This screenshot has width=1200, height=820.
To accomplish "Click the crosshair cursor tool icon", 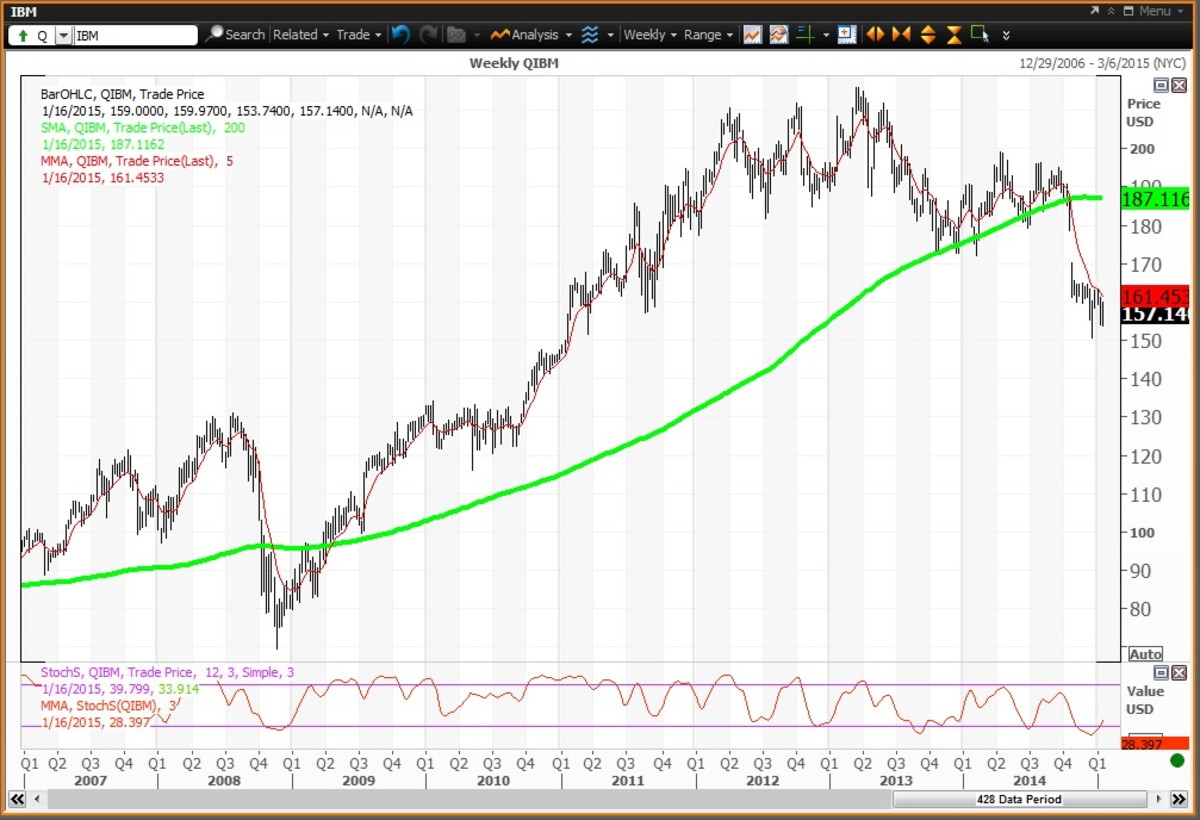I will coord(804,34).
